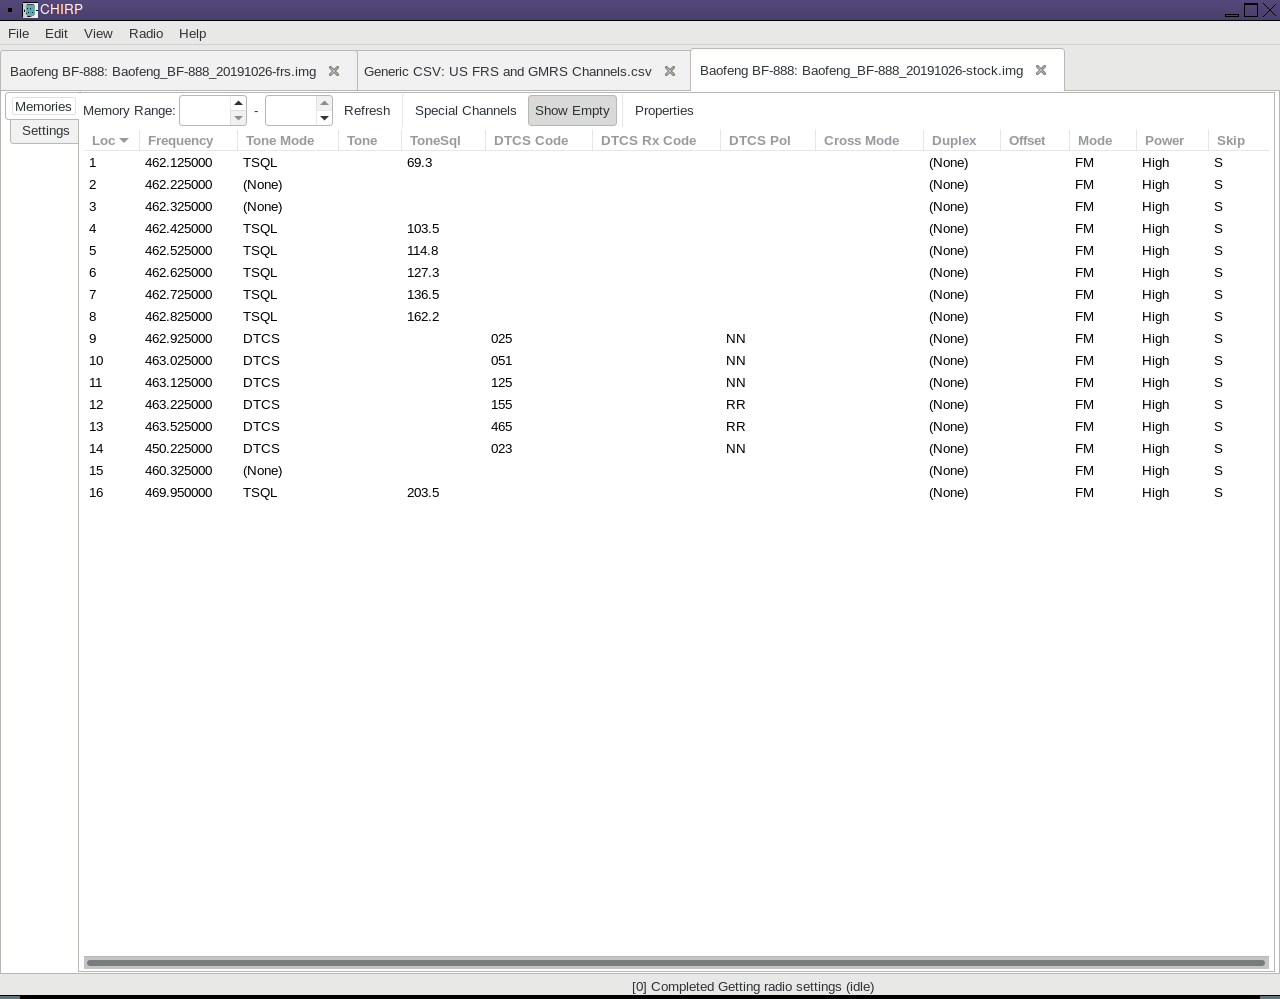The height and width of the screenshot is (999, 1280).
Task: Select ToneSql value 114.8
Action: click(x=423, y=250)
